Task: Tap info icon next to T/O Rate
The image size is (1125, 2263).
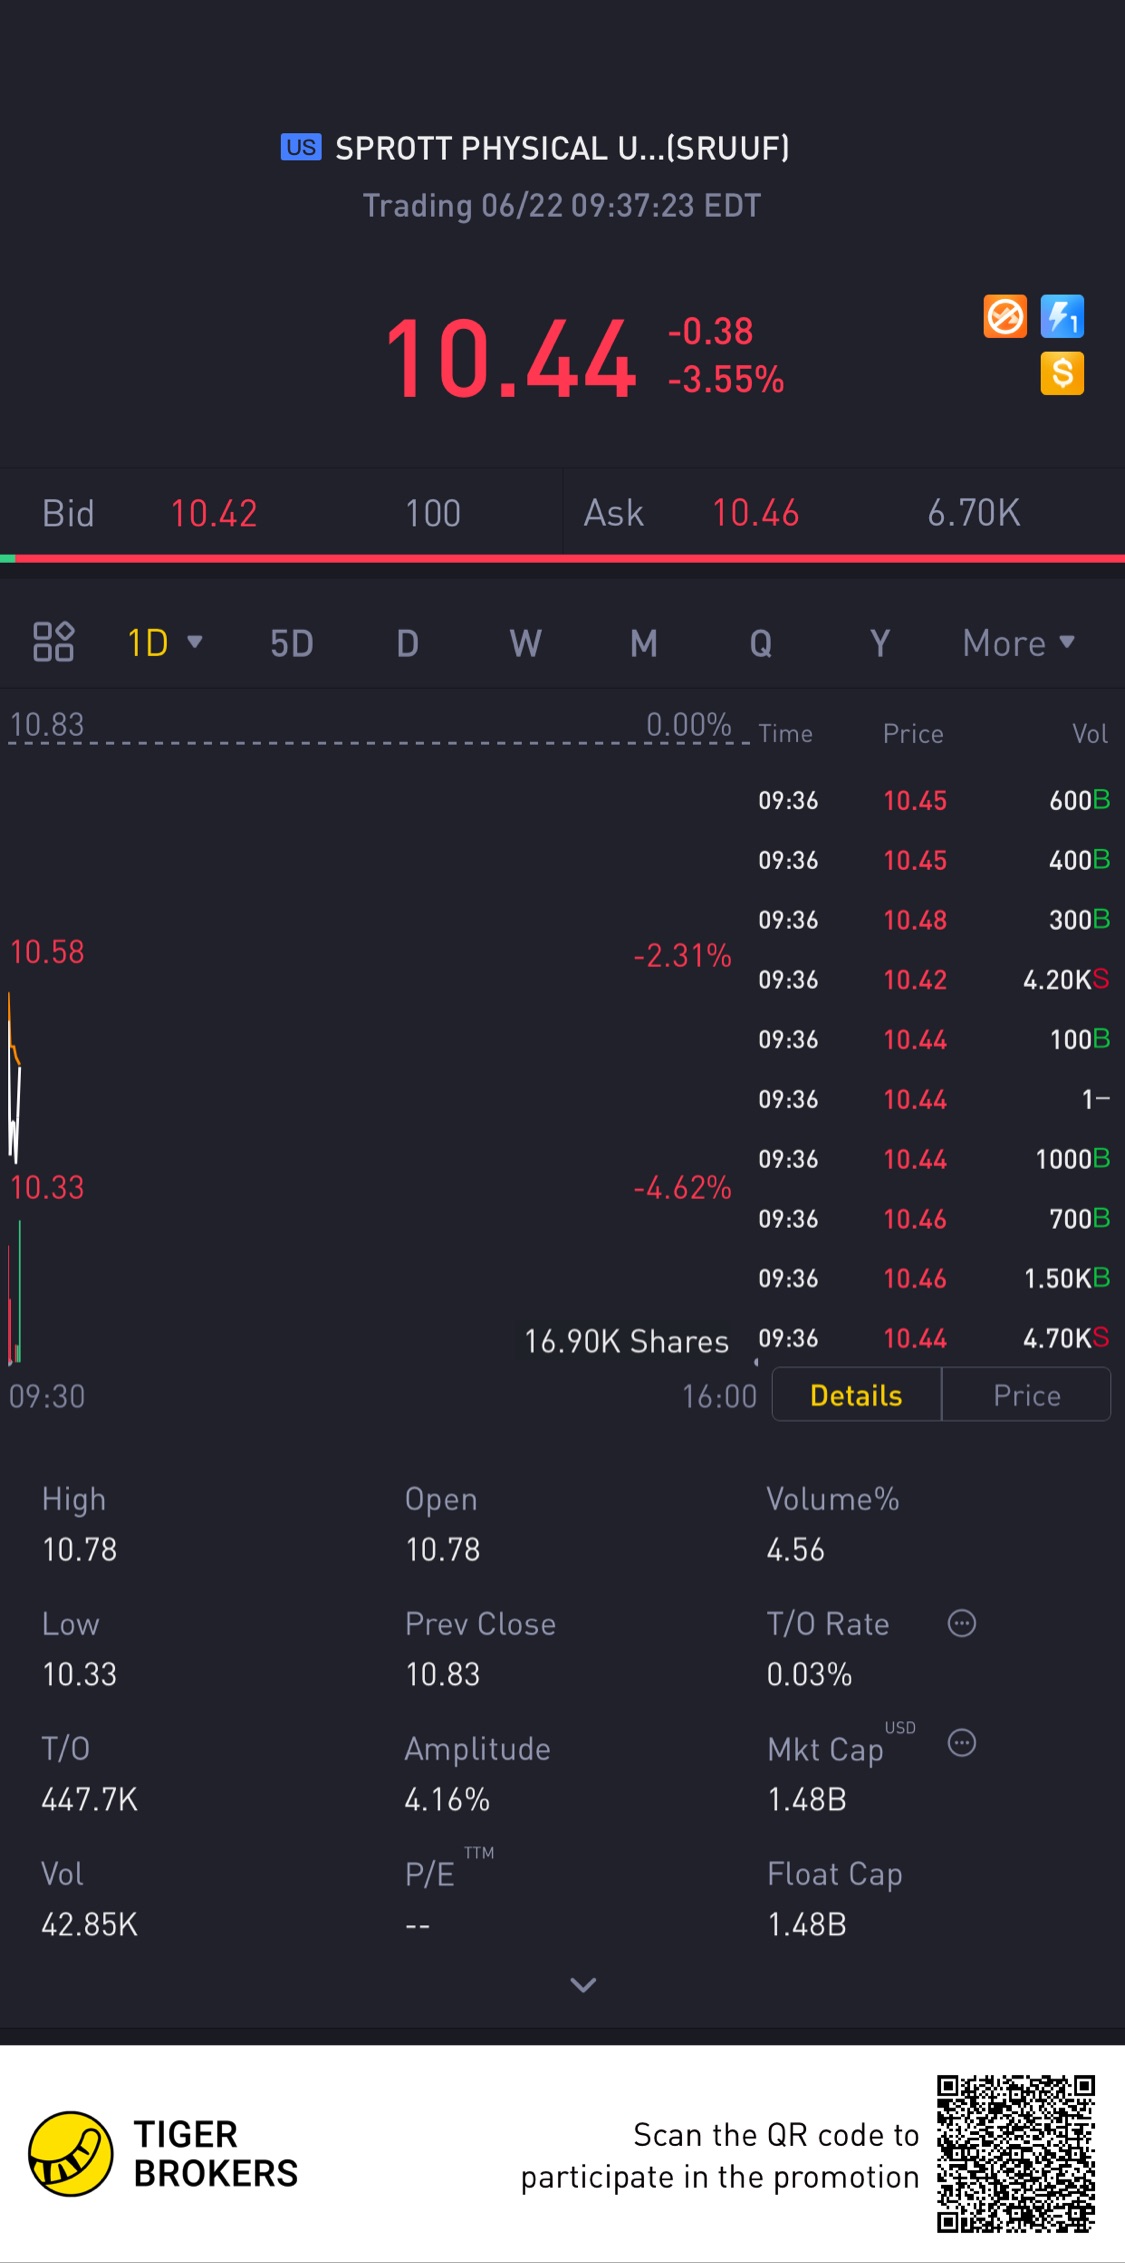Action: [x=961, y=1623]
